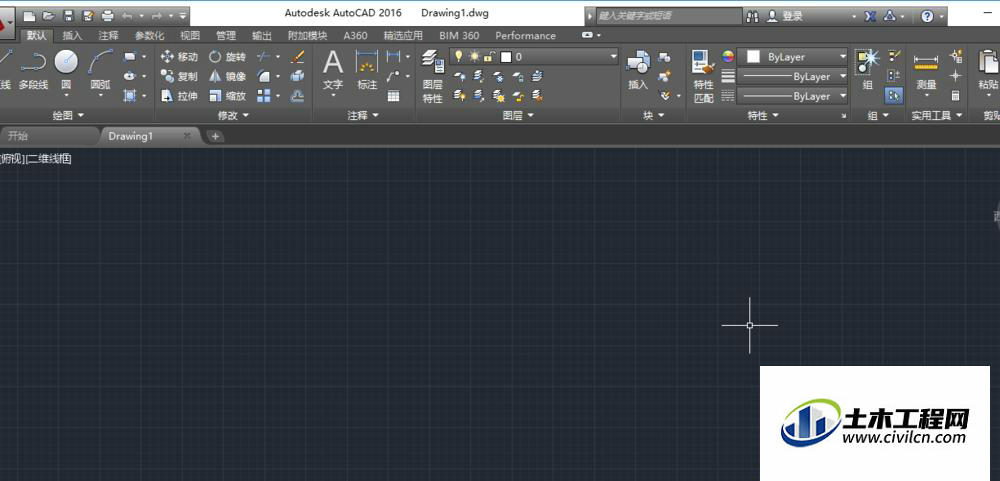Image resolution: width=1000 pixels, height=481 pixels.
Task: Expand the Block (块) panel
Action: click(654, 115)
